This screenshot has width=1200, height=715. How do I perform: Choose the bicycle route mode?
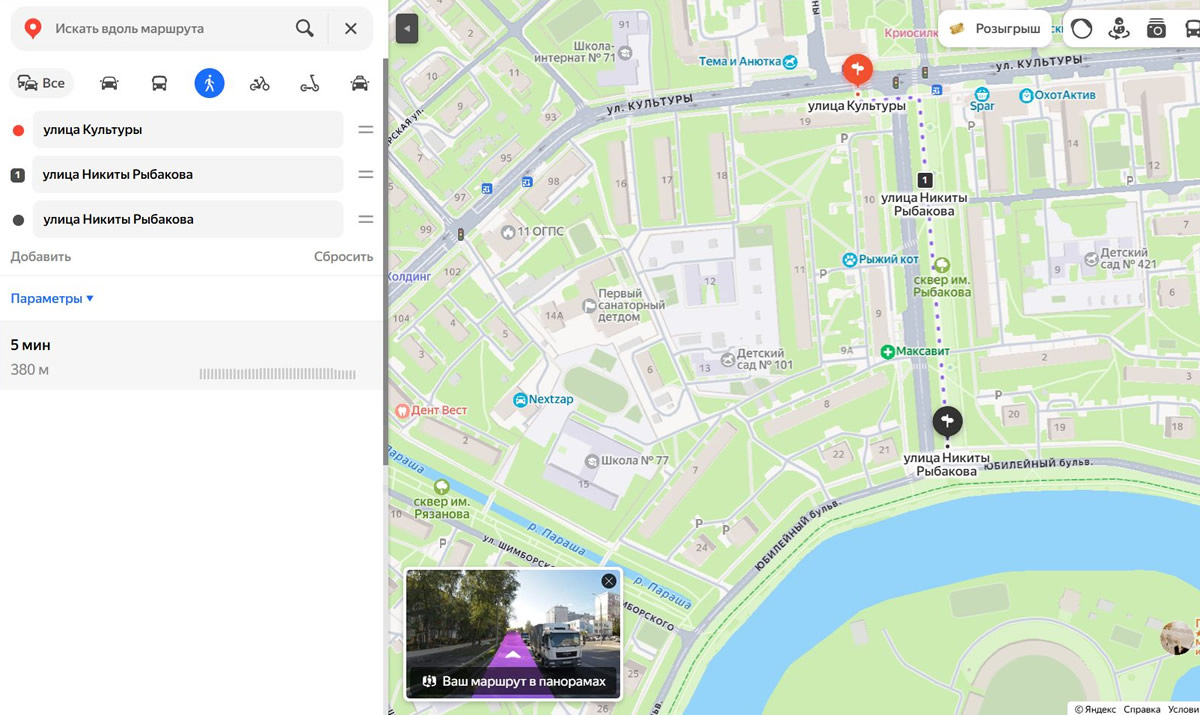[x=259, y=83]
